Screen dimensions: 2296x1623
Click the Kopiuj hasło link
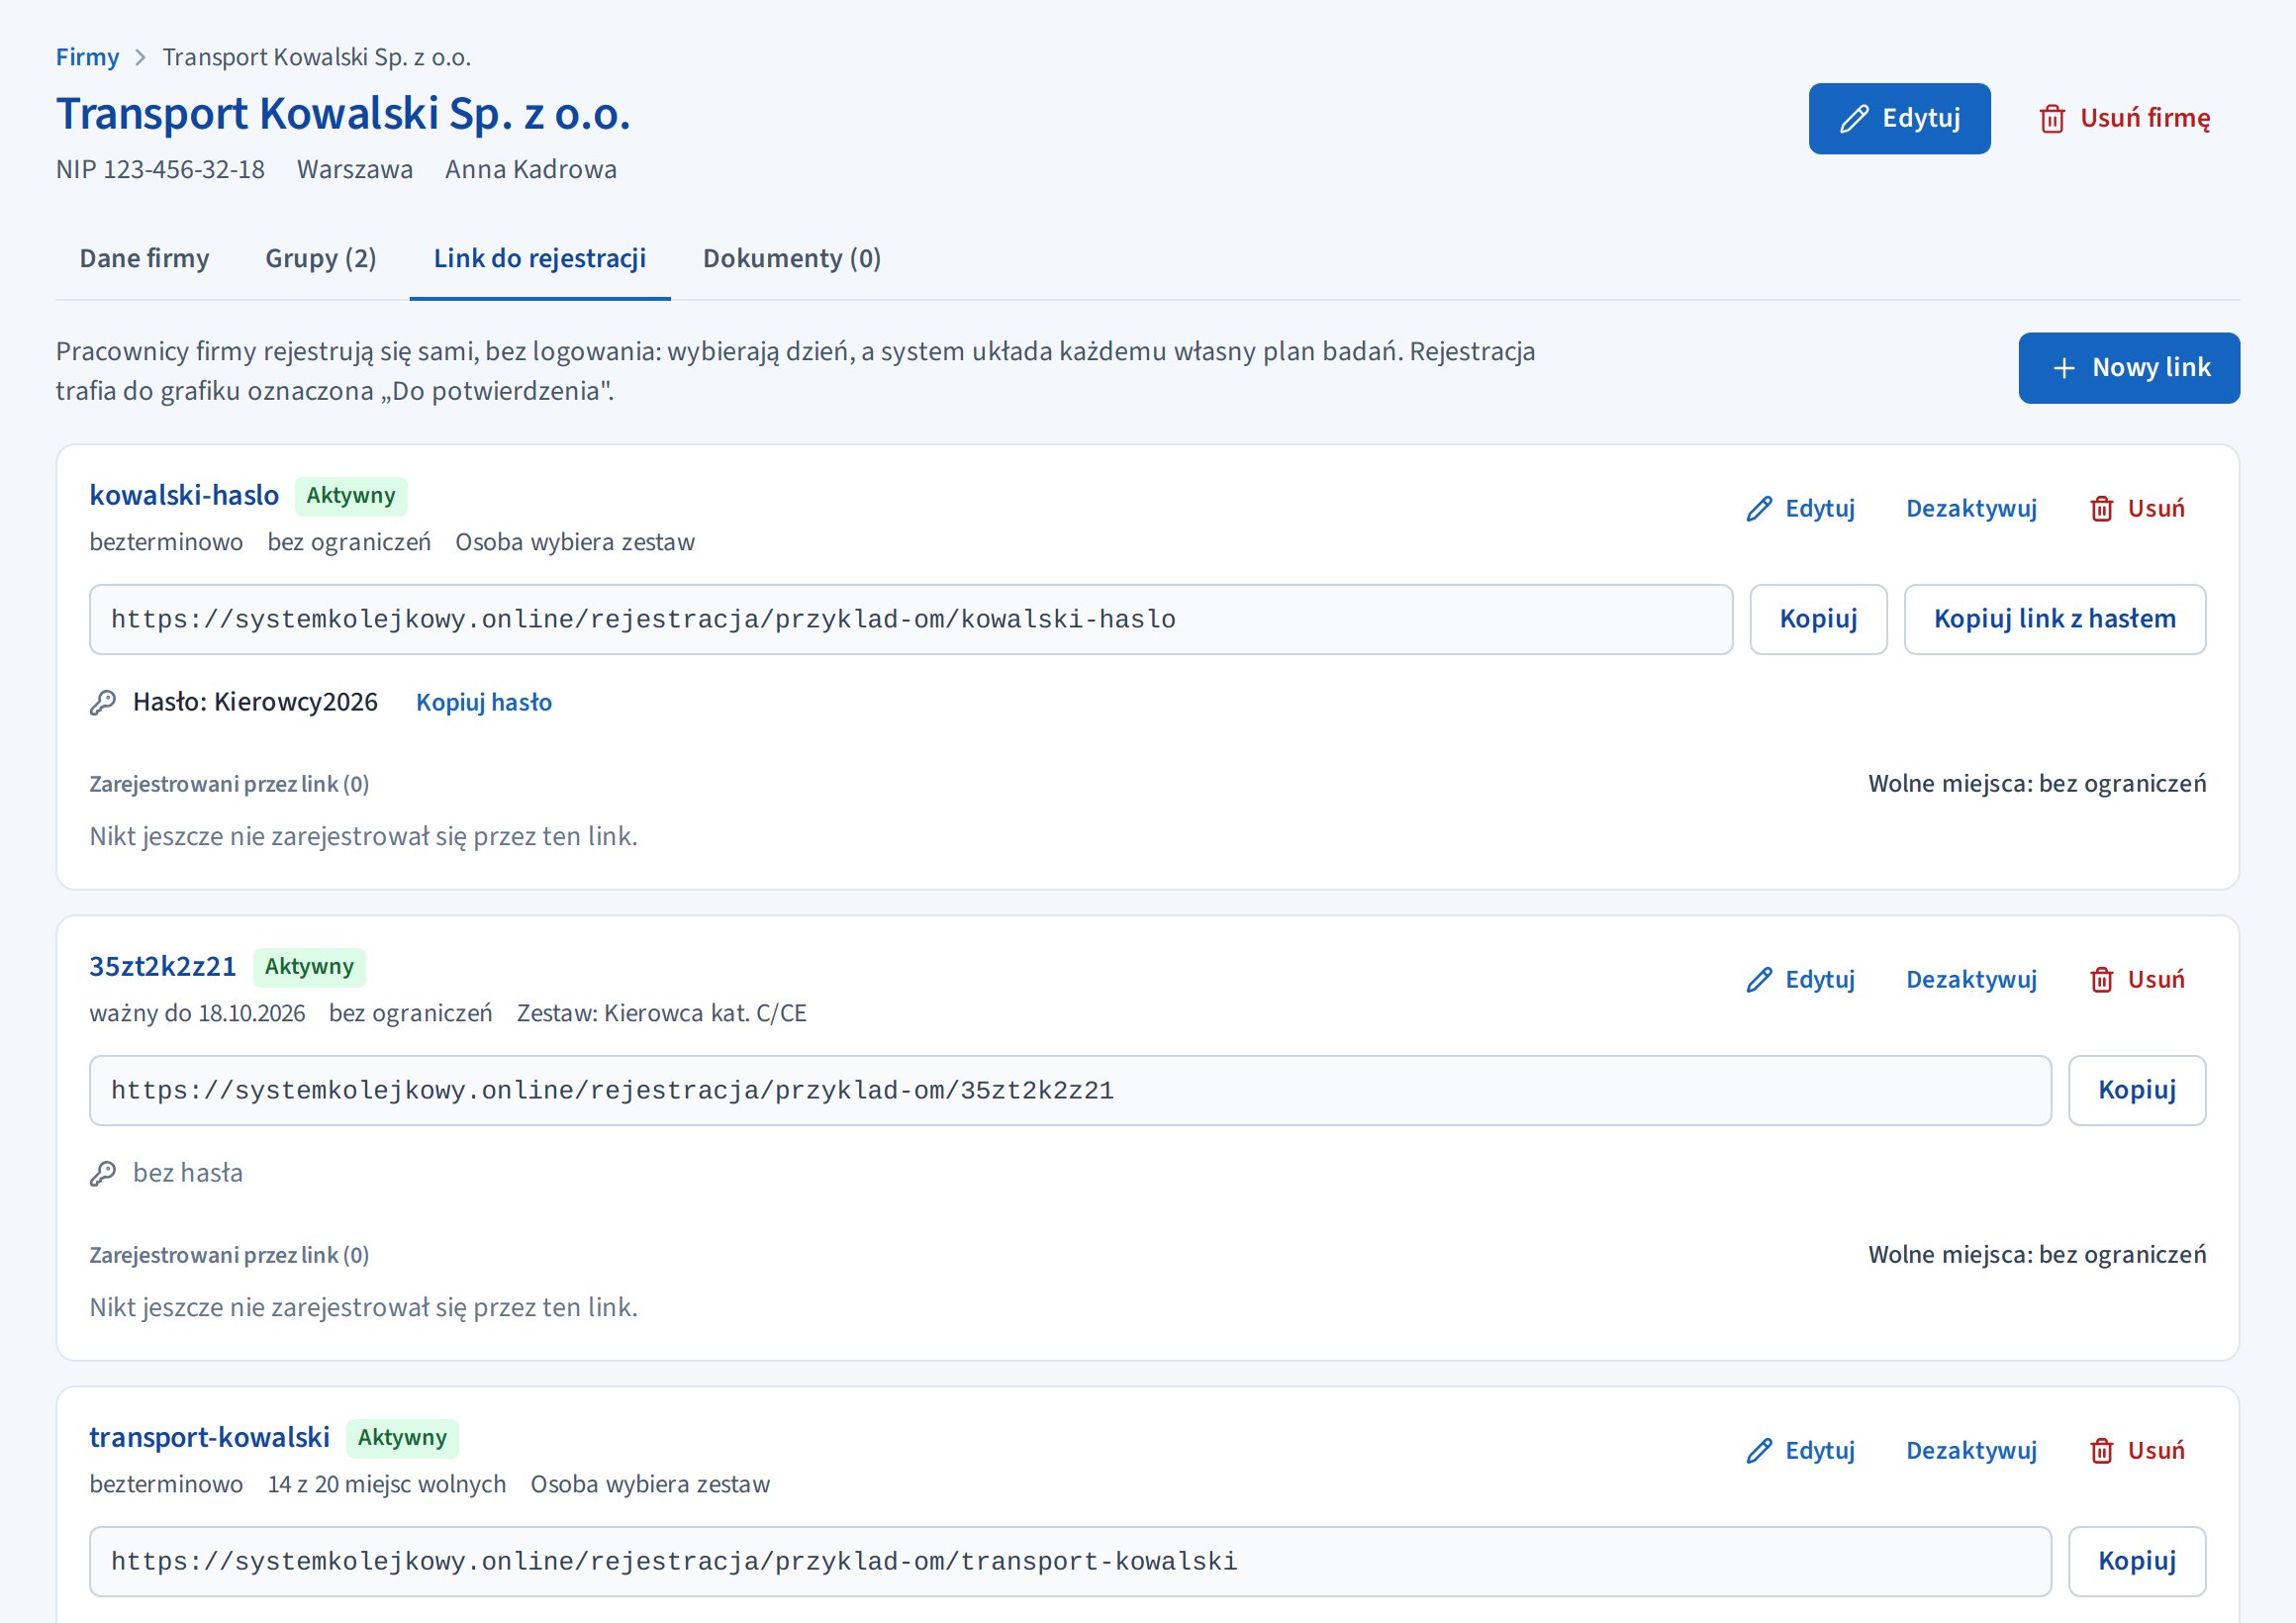coord(484,703)
